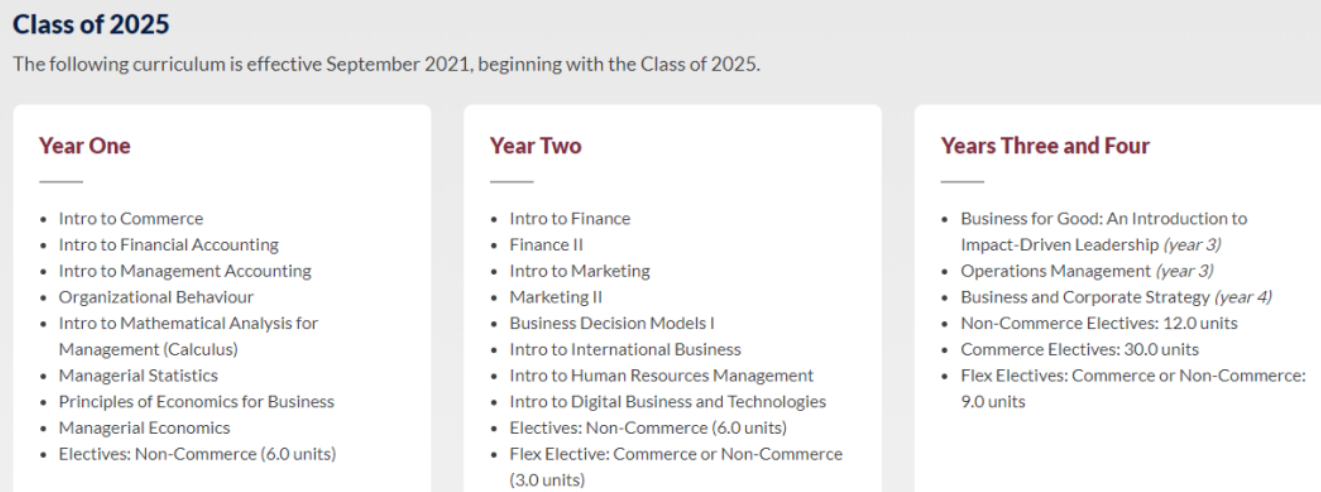Screen dimensions: 1321x492
Task: Select the Year One card heading
Action: [x=84, y=146]
